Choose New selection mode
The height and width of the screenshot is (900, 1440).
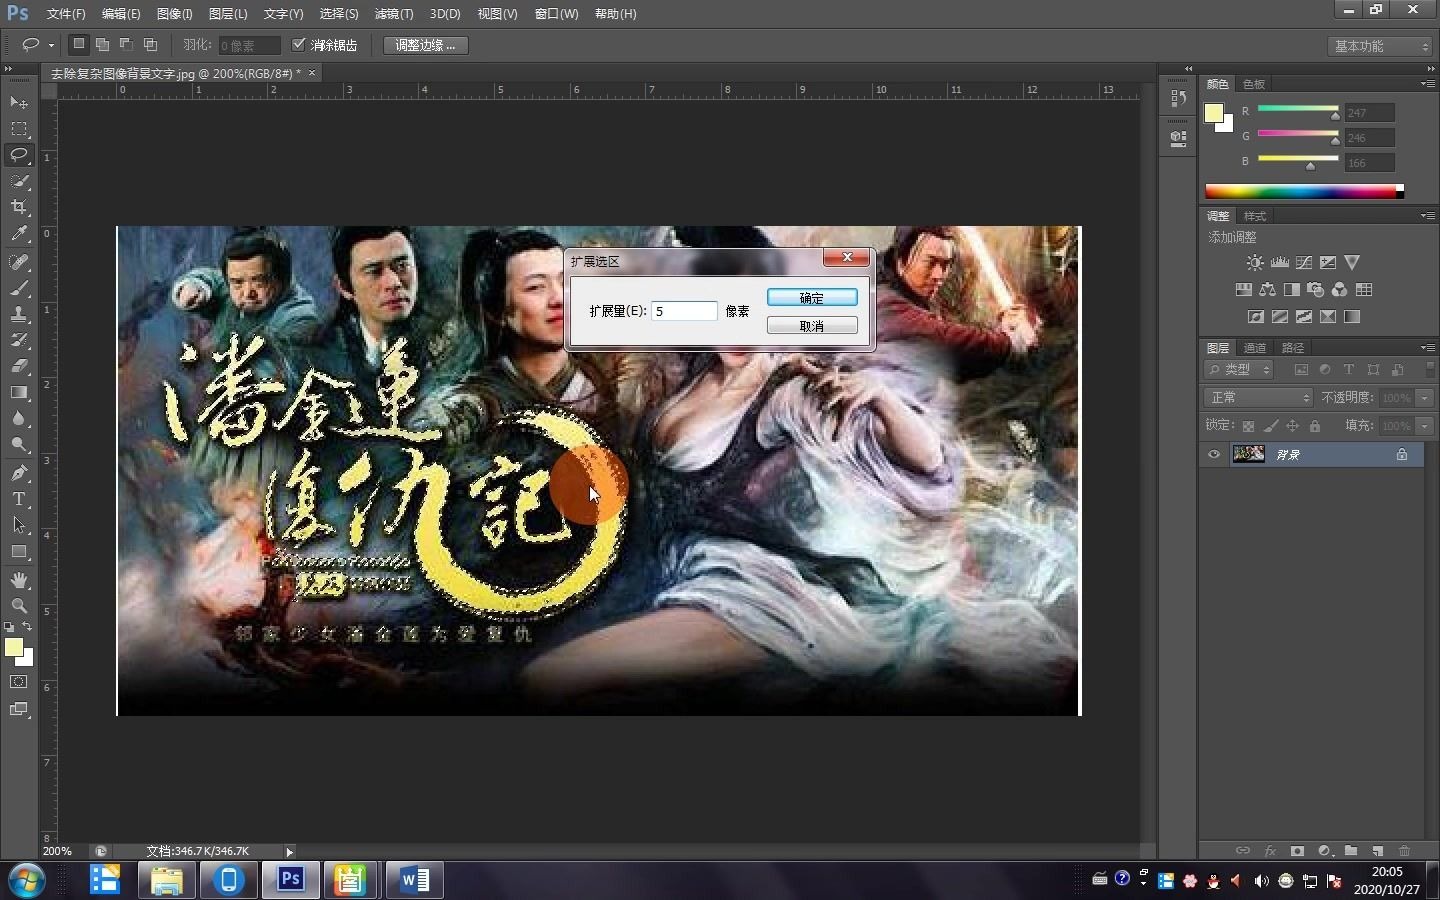click(78, 44)
